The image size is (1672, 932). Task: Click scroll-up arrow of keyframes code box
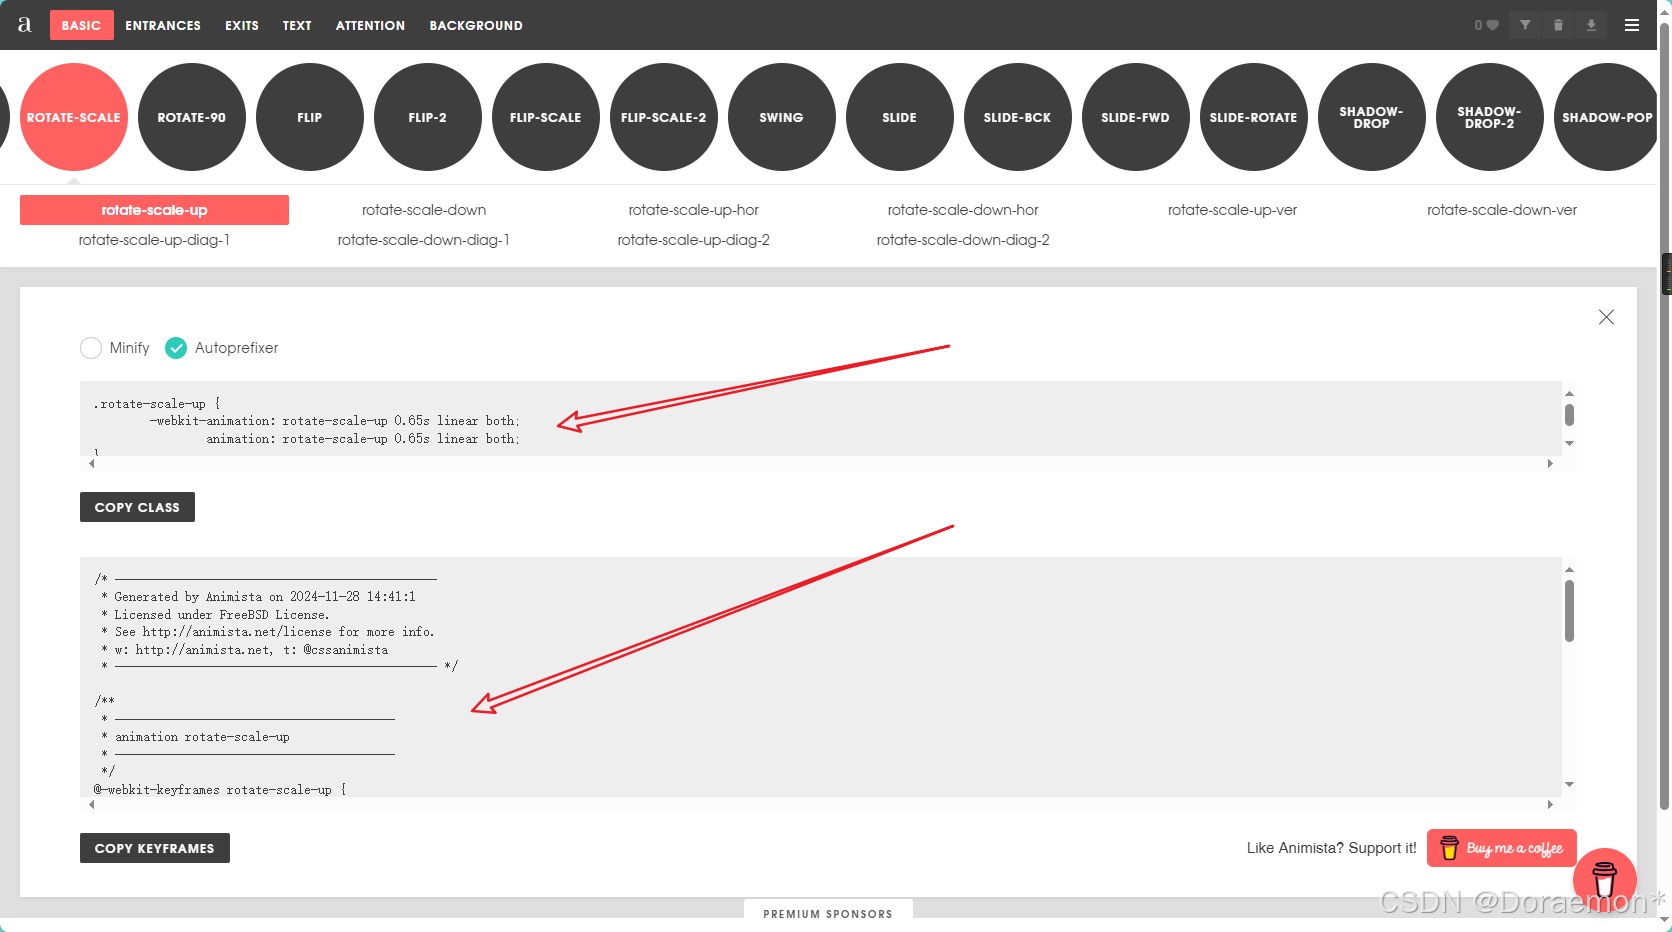(1569, 570)
